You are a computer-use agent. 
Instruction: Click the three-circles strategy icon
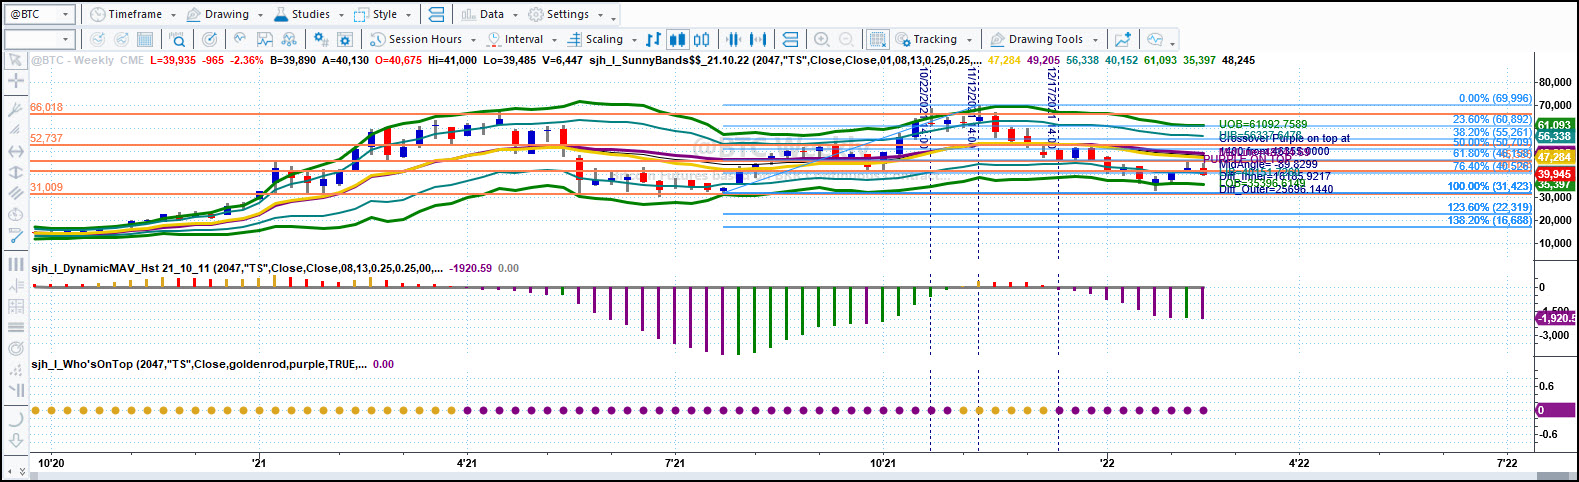click(289, 39)
